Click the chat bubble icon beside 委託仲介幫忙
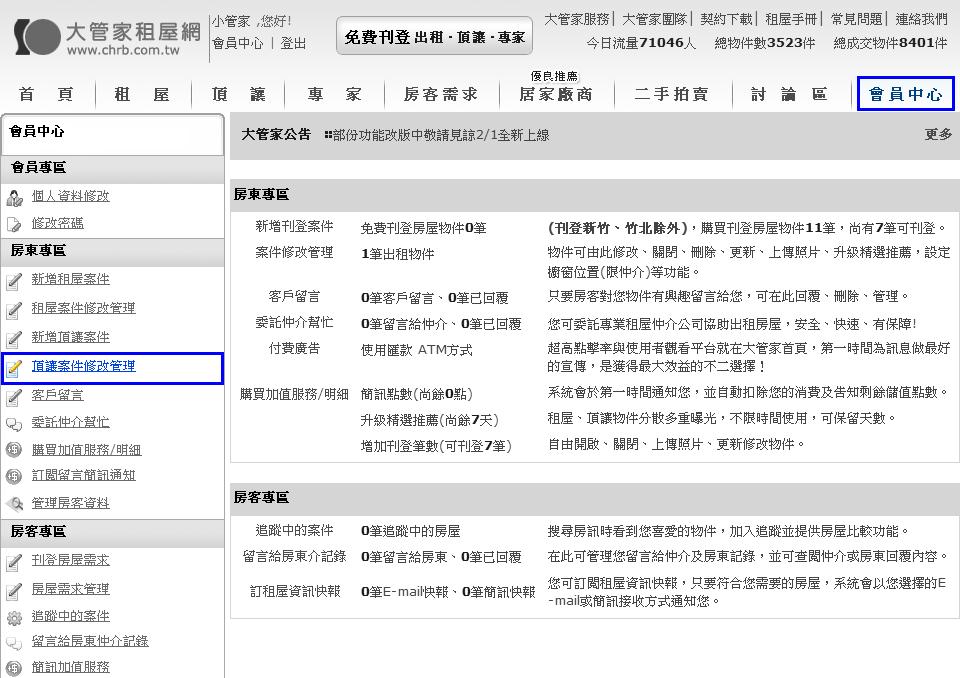This screenshot has height=678, width=960. 14,423
